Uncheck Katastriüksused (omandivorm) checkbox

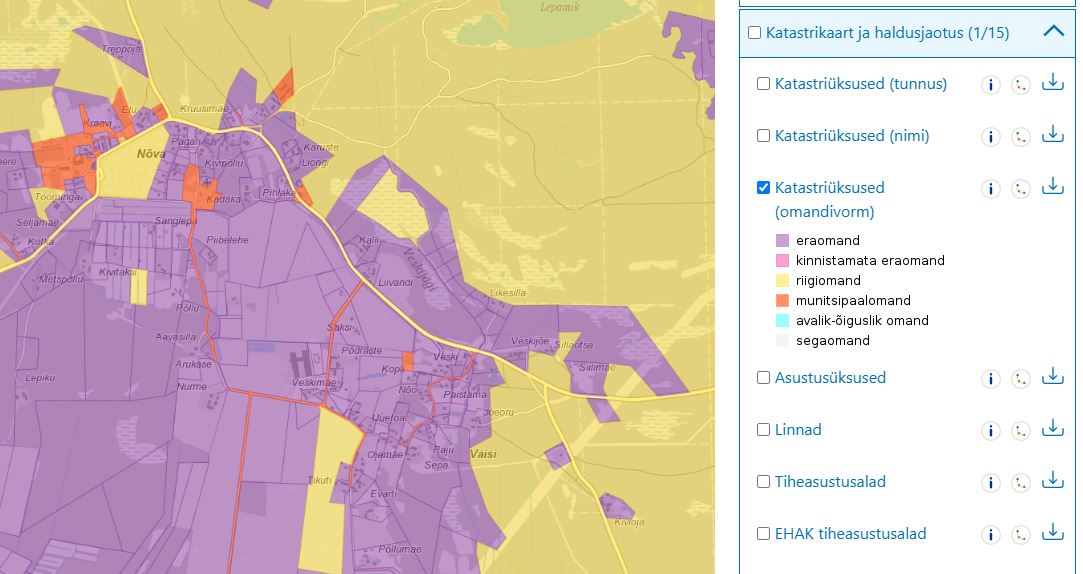click(764, 188)
